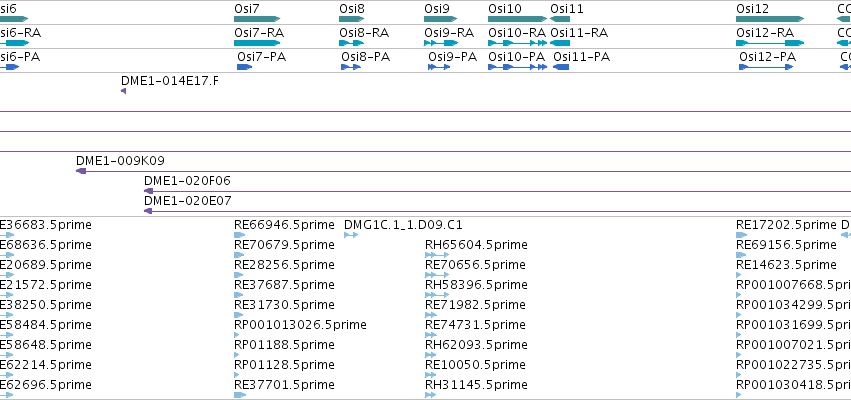Click the RE37687.5prime label
The height and width of the screenshot is (400, 851).
284,285
